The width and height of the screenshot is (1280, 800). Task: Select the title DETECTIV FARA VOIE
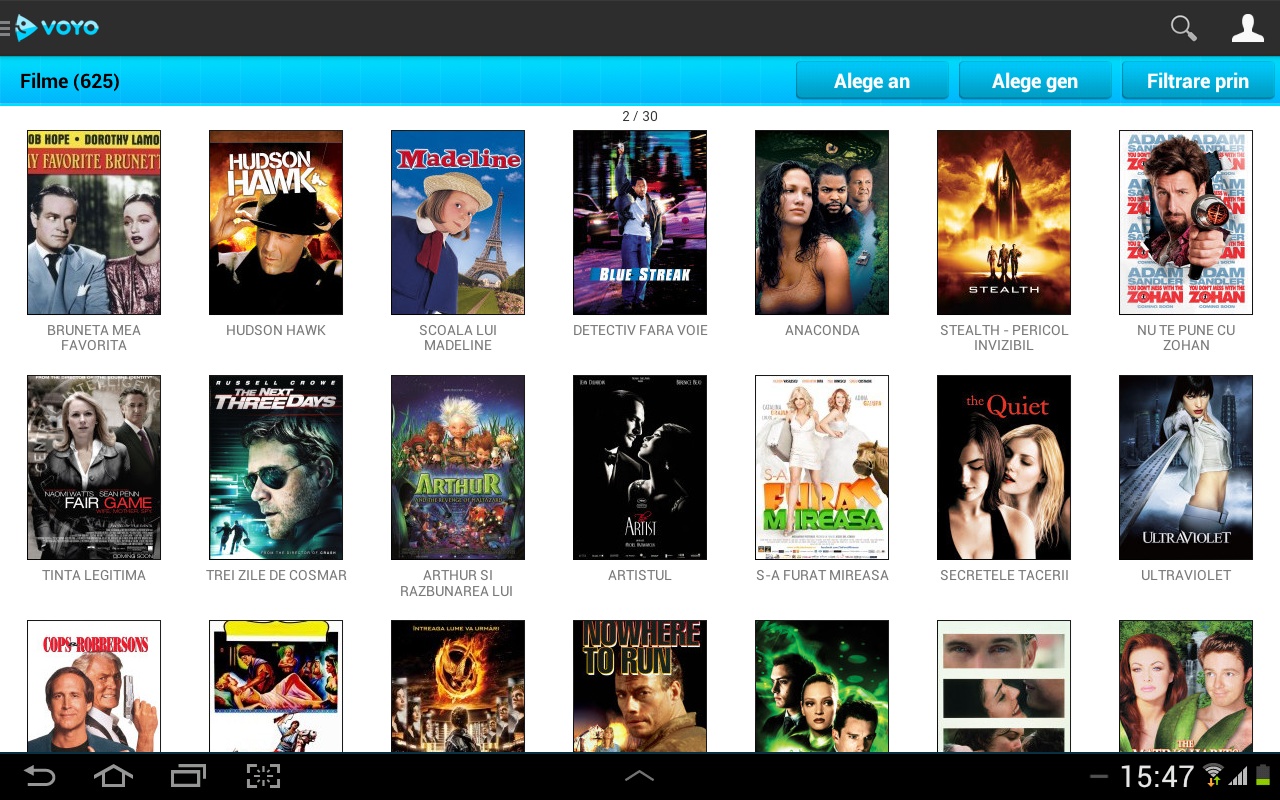coord(640,330)
